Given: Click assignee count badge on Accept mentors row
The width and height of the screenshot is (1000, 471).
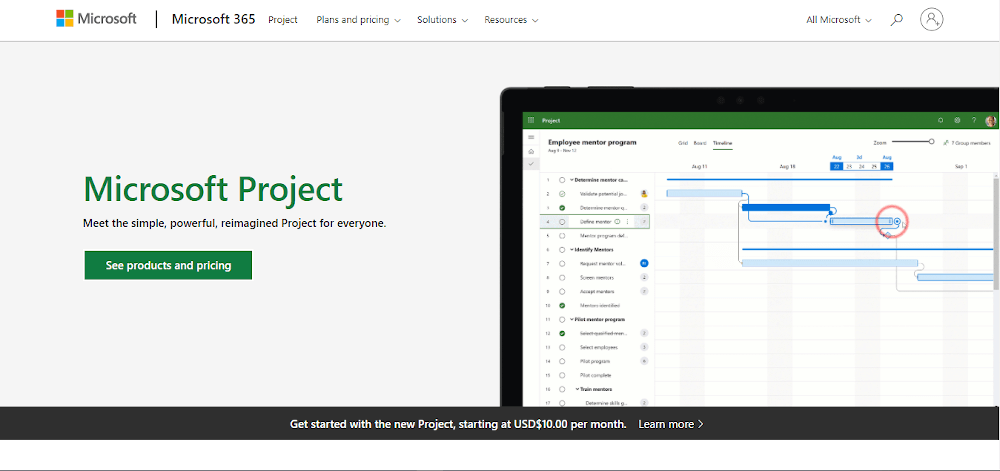Looking at the screenshot, I should (644, 291).
